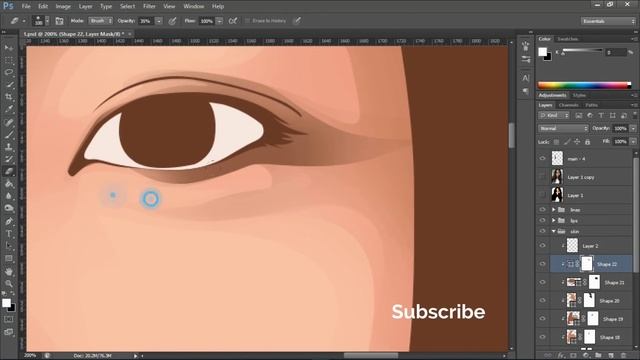This screenshot has width=640, height=360.
Task: Filter layers by type layers icon
Action: pos(601,116)
